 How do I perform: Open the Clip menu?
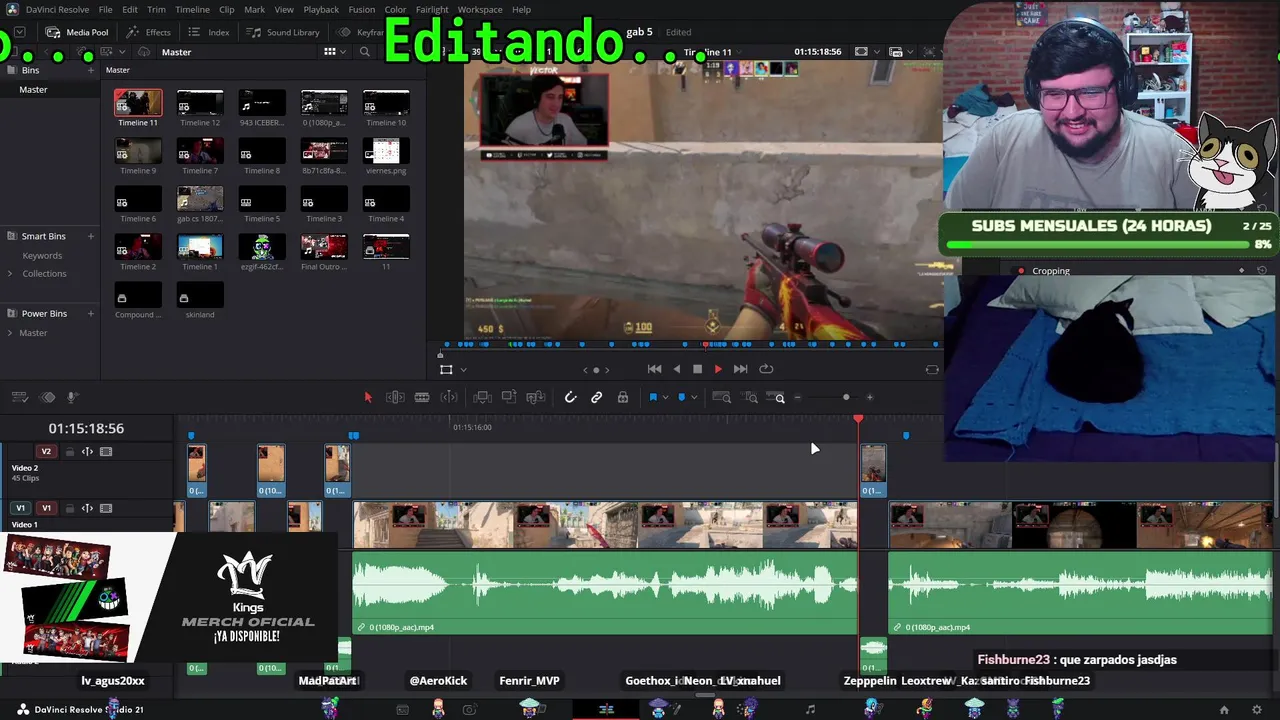tap(226, 10)
